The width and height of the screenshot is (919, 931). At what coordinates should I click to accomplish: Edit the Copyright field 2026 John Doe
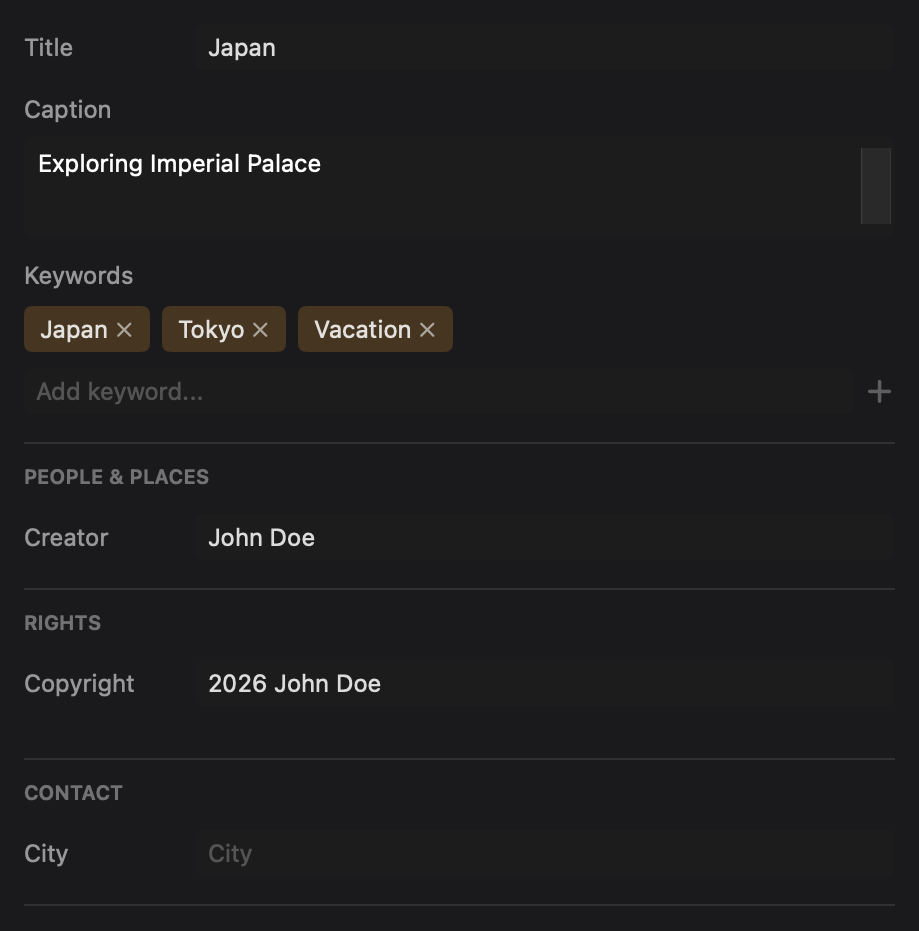(x=545, y=684)
